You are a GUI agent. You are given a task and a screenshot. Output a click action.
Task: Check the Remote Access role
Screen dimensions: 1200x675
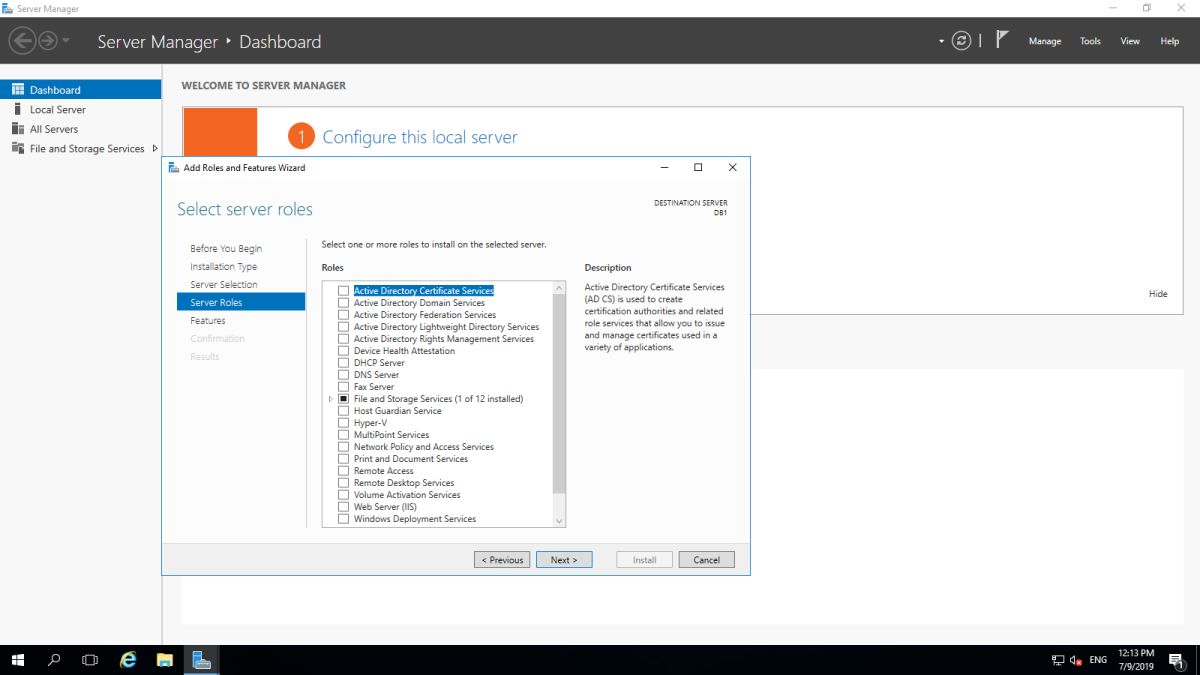point(344,471)
